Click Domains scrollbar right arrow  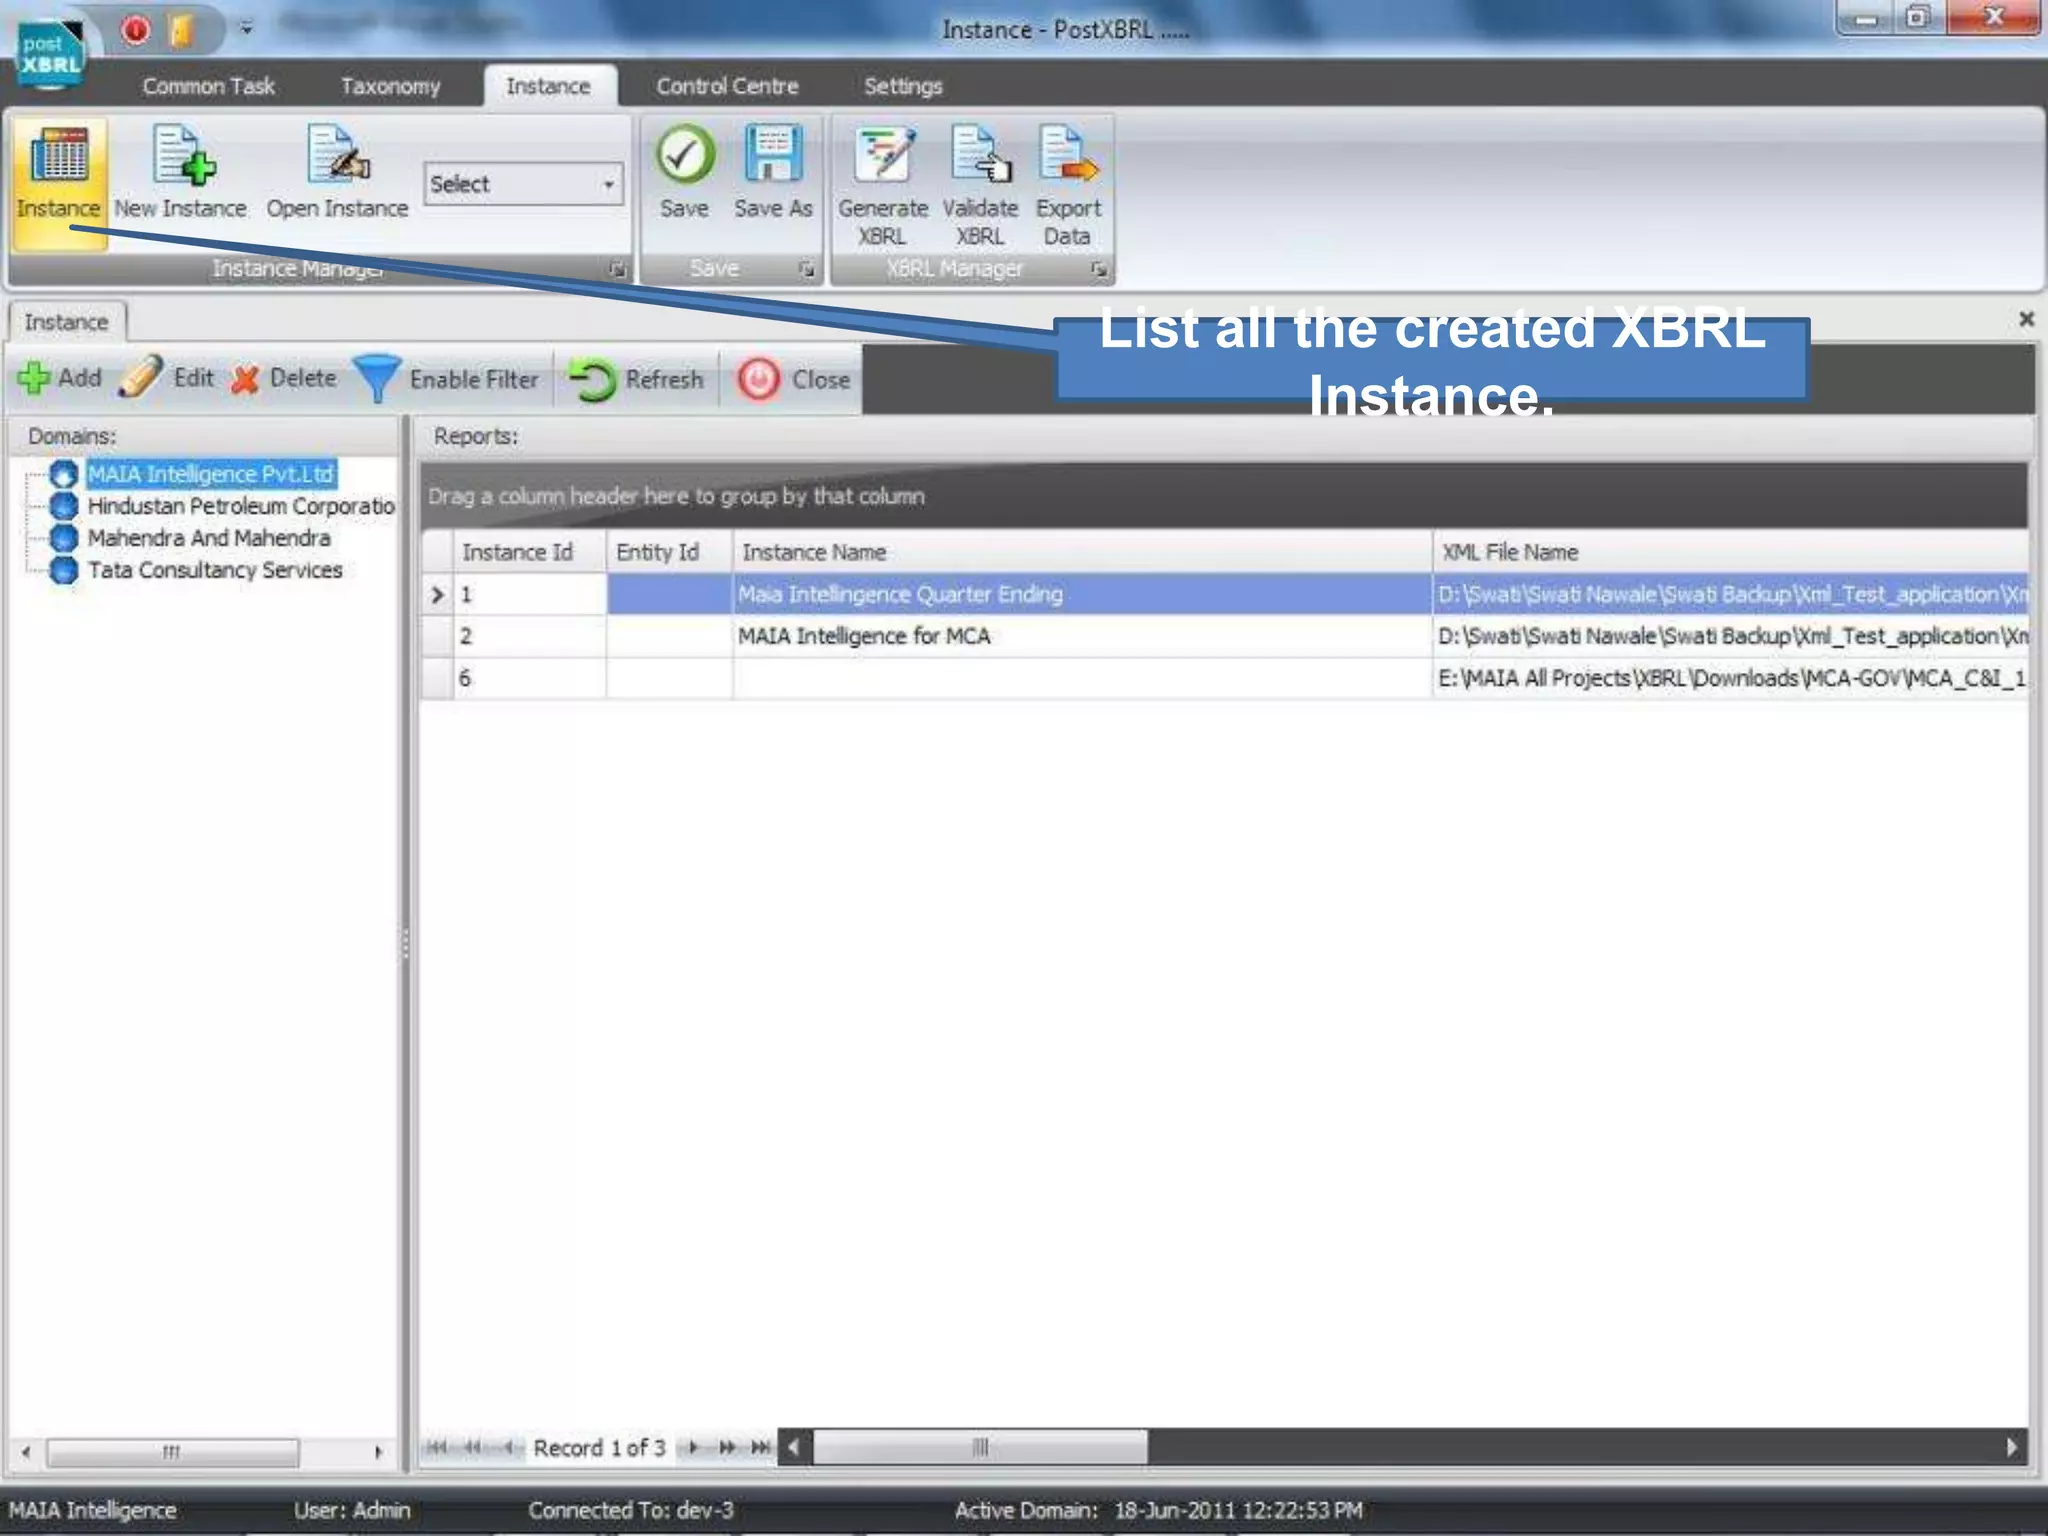(378, 1452)
